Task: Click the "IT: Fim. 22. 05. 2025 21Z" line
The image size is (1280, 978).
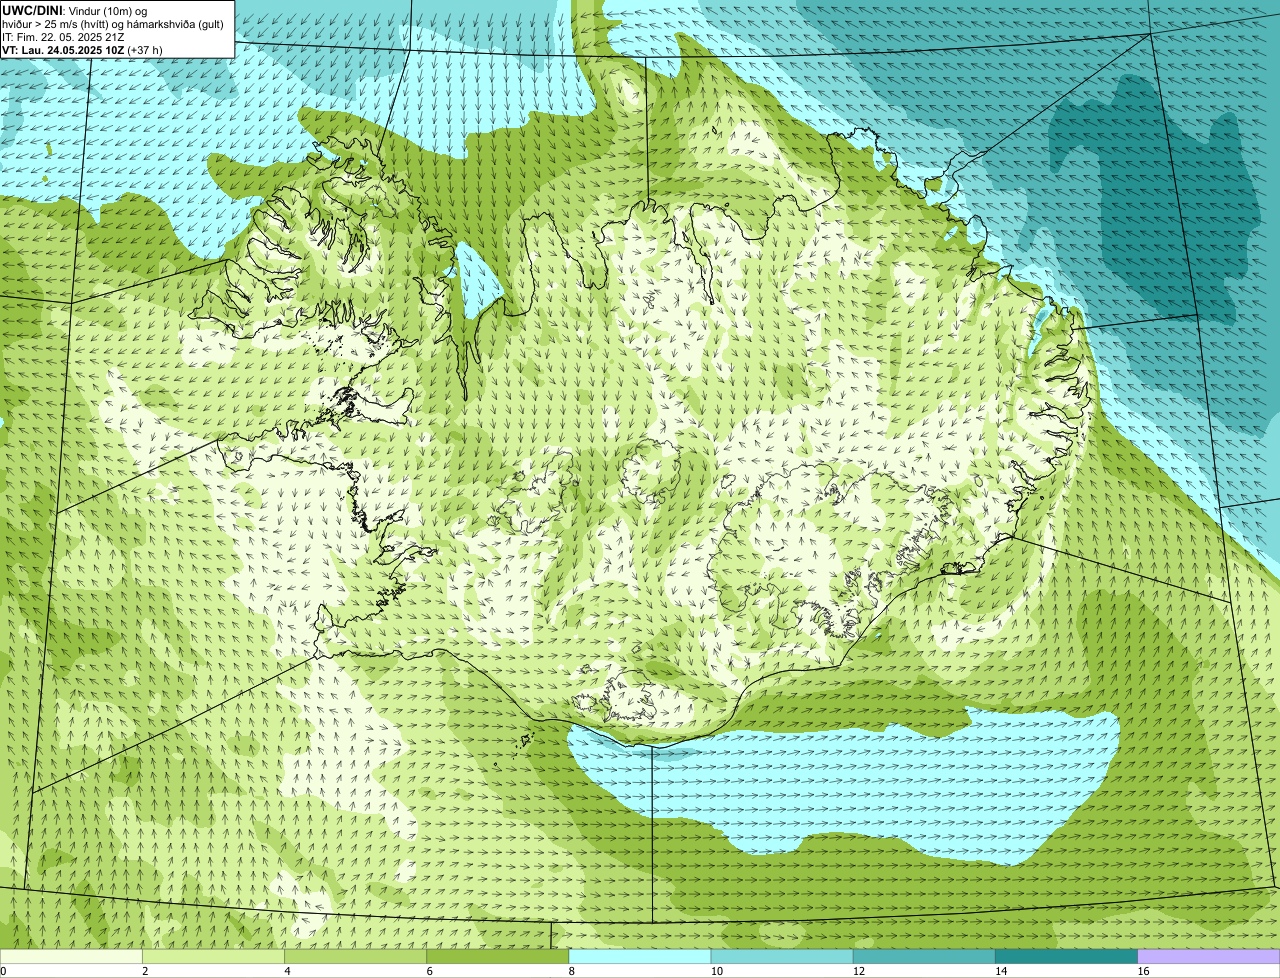Action: tap(63, 36)
